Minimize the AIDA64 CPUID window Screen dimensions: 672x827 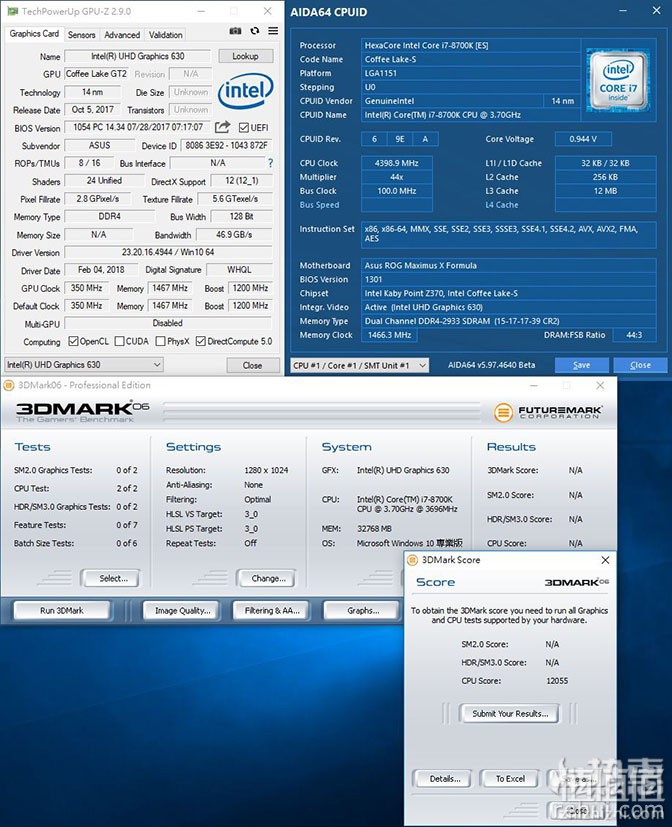(x=623, y=11)
